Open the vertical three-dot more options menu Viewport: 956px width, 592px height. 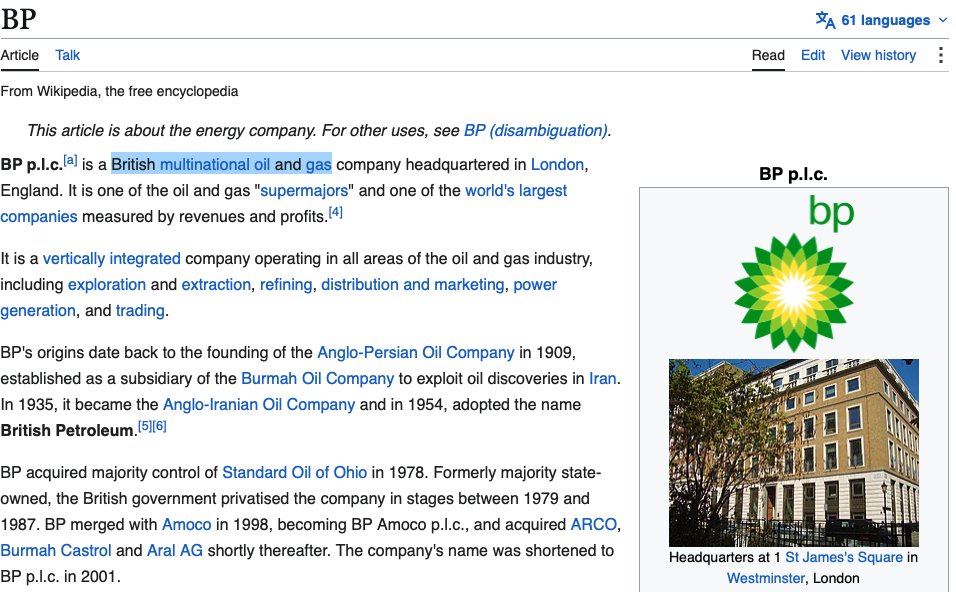click(941, 55)
